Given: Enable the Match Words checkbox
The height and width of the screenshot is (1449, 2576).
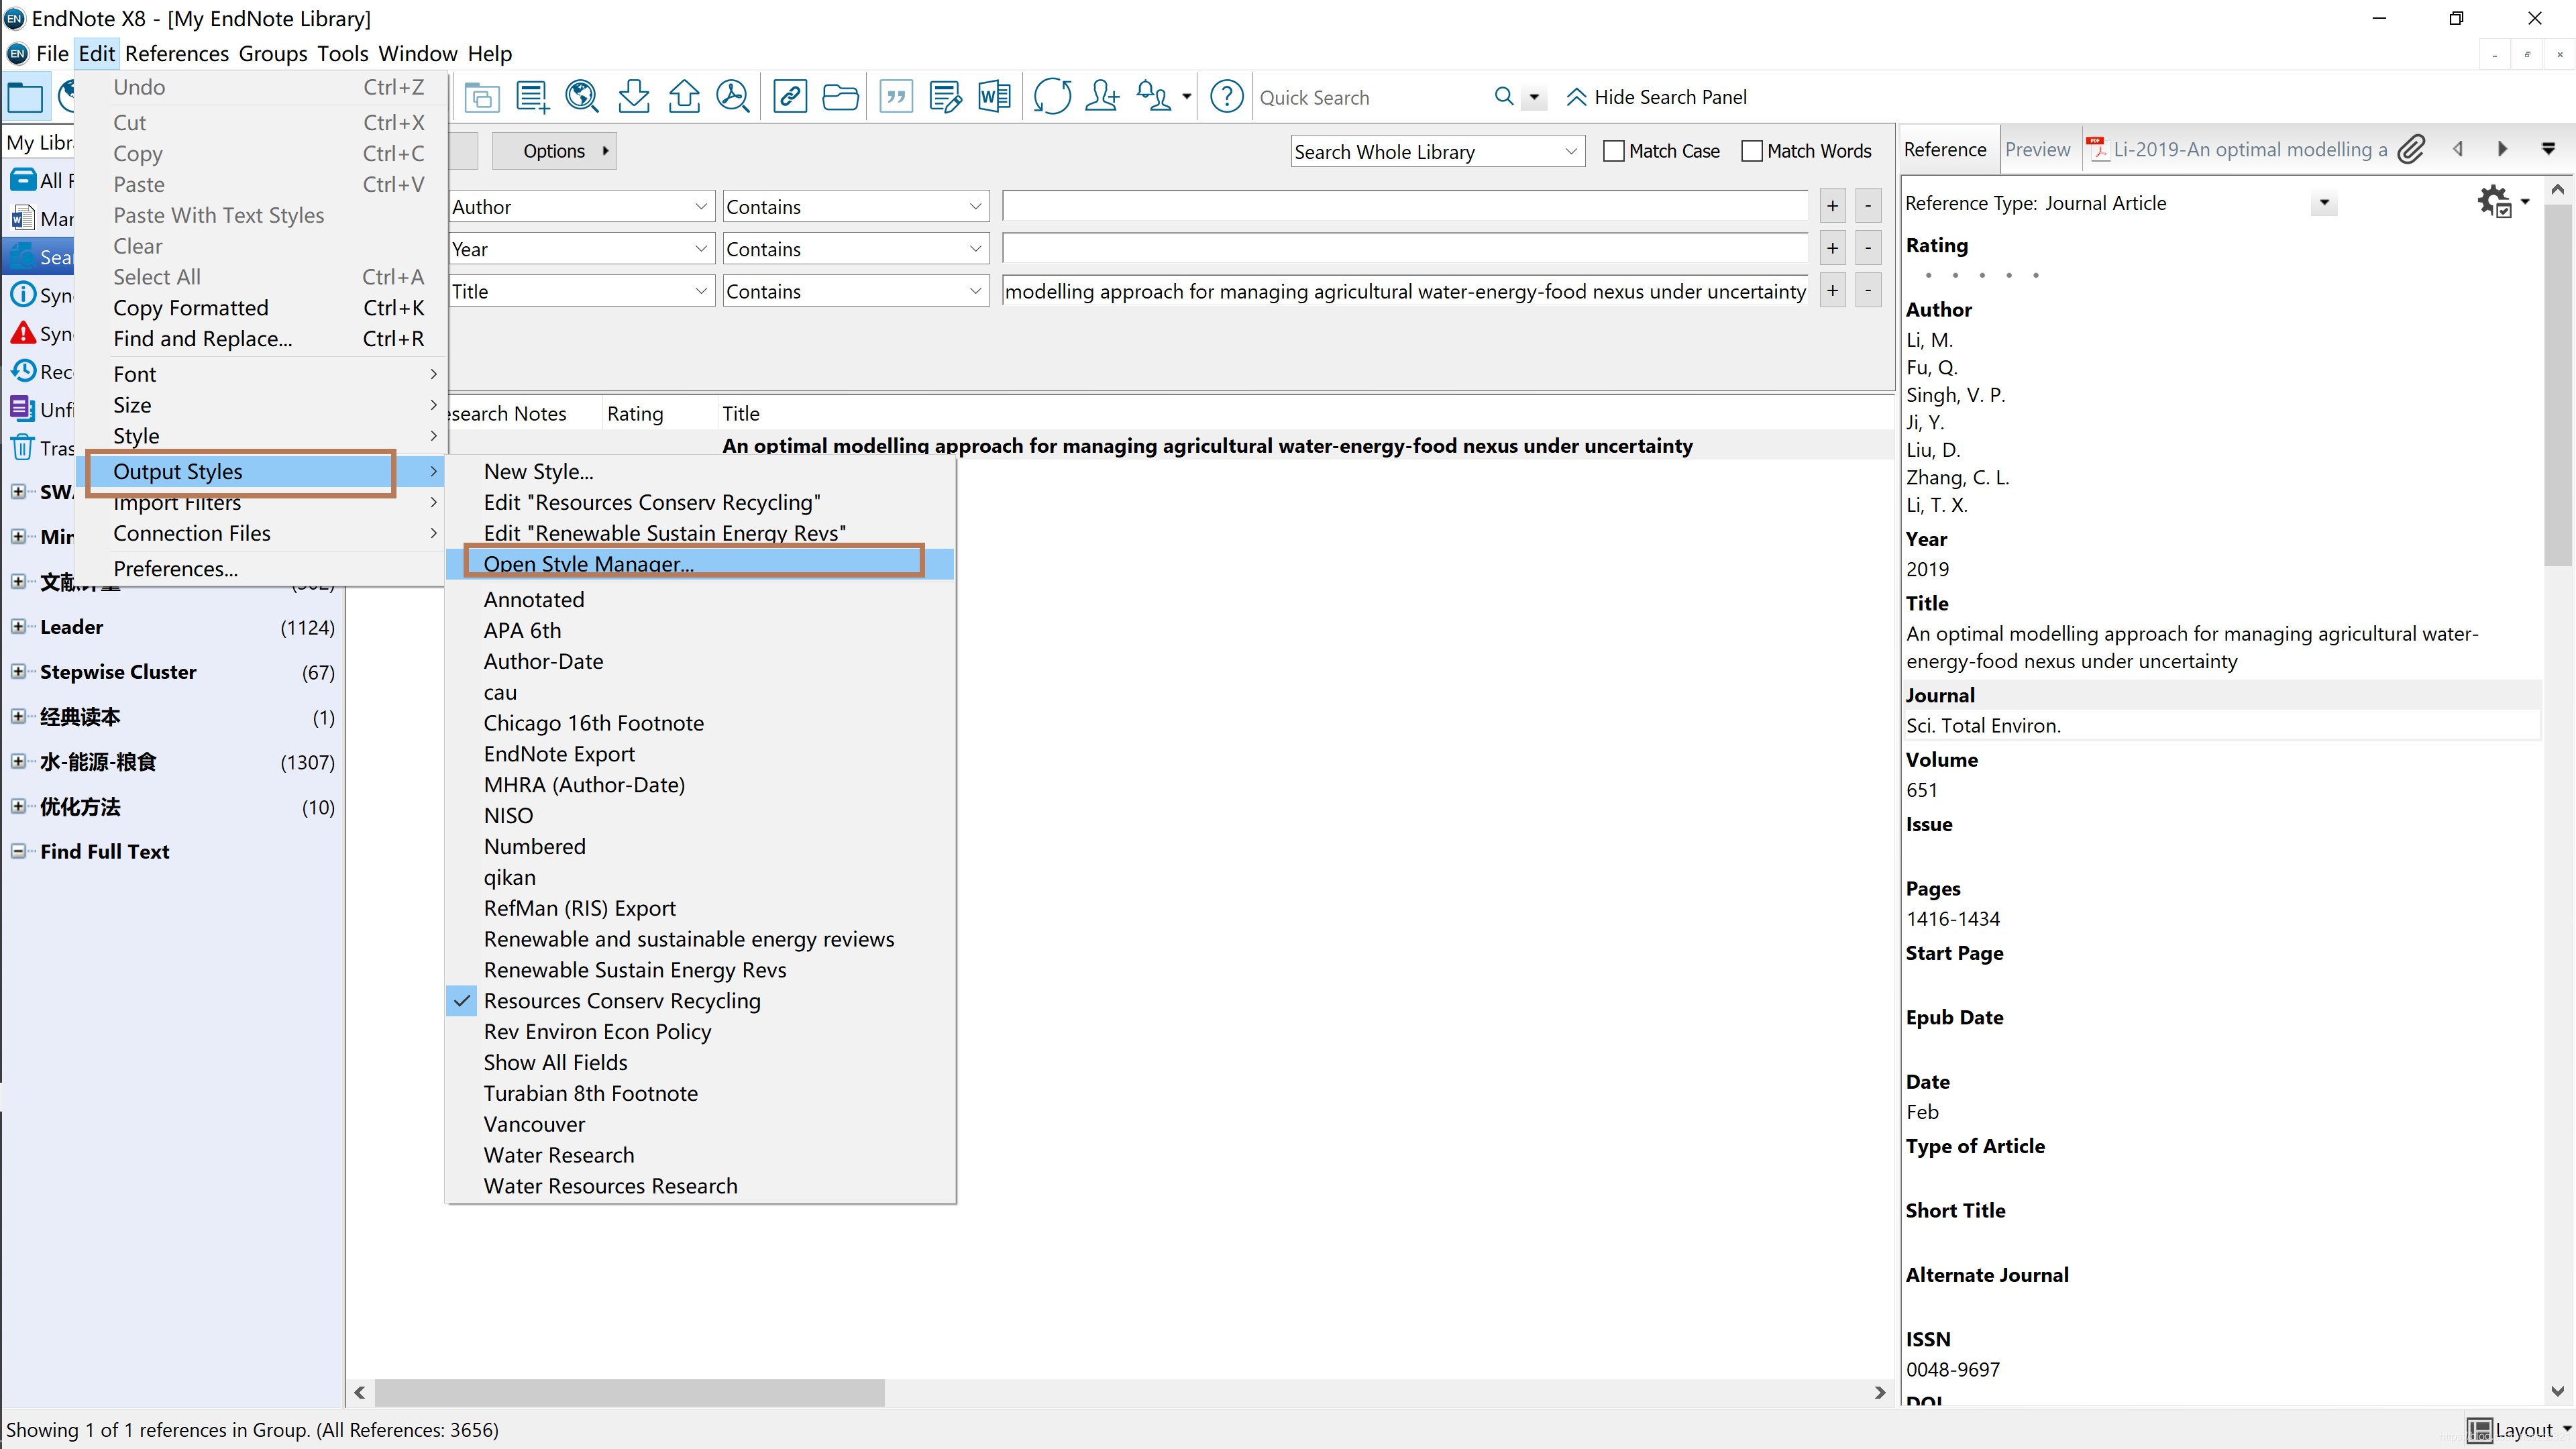Looking at the screenshot, I should [1751, 151].
